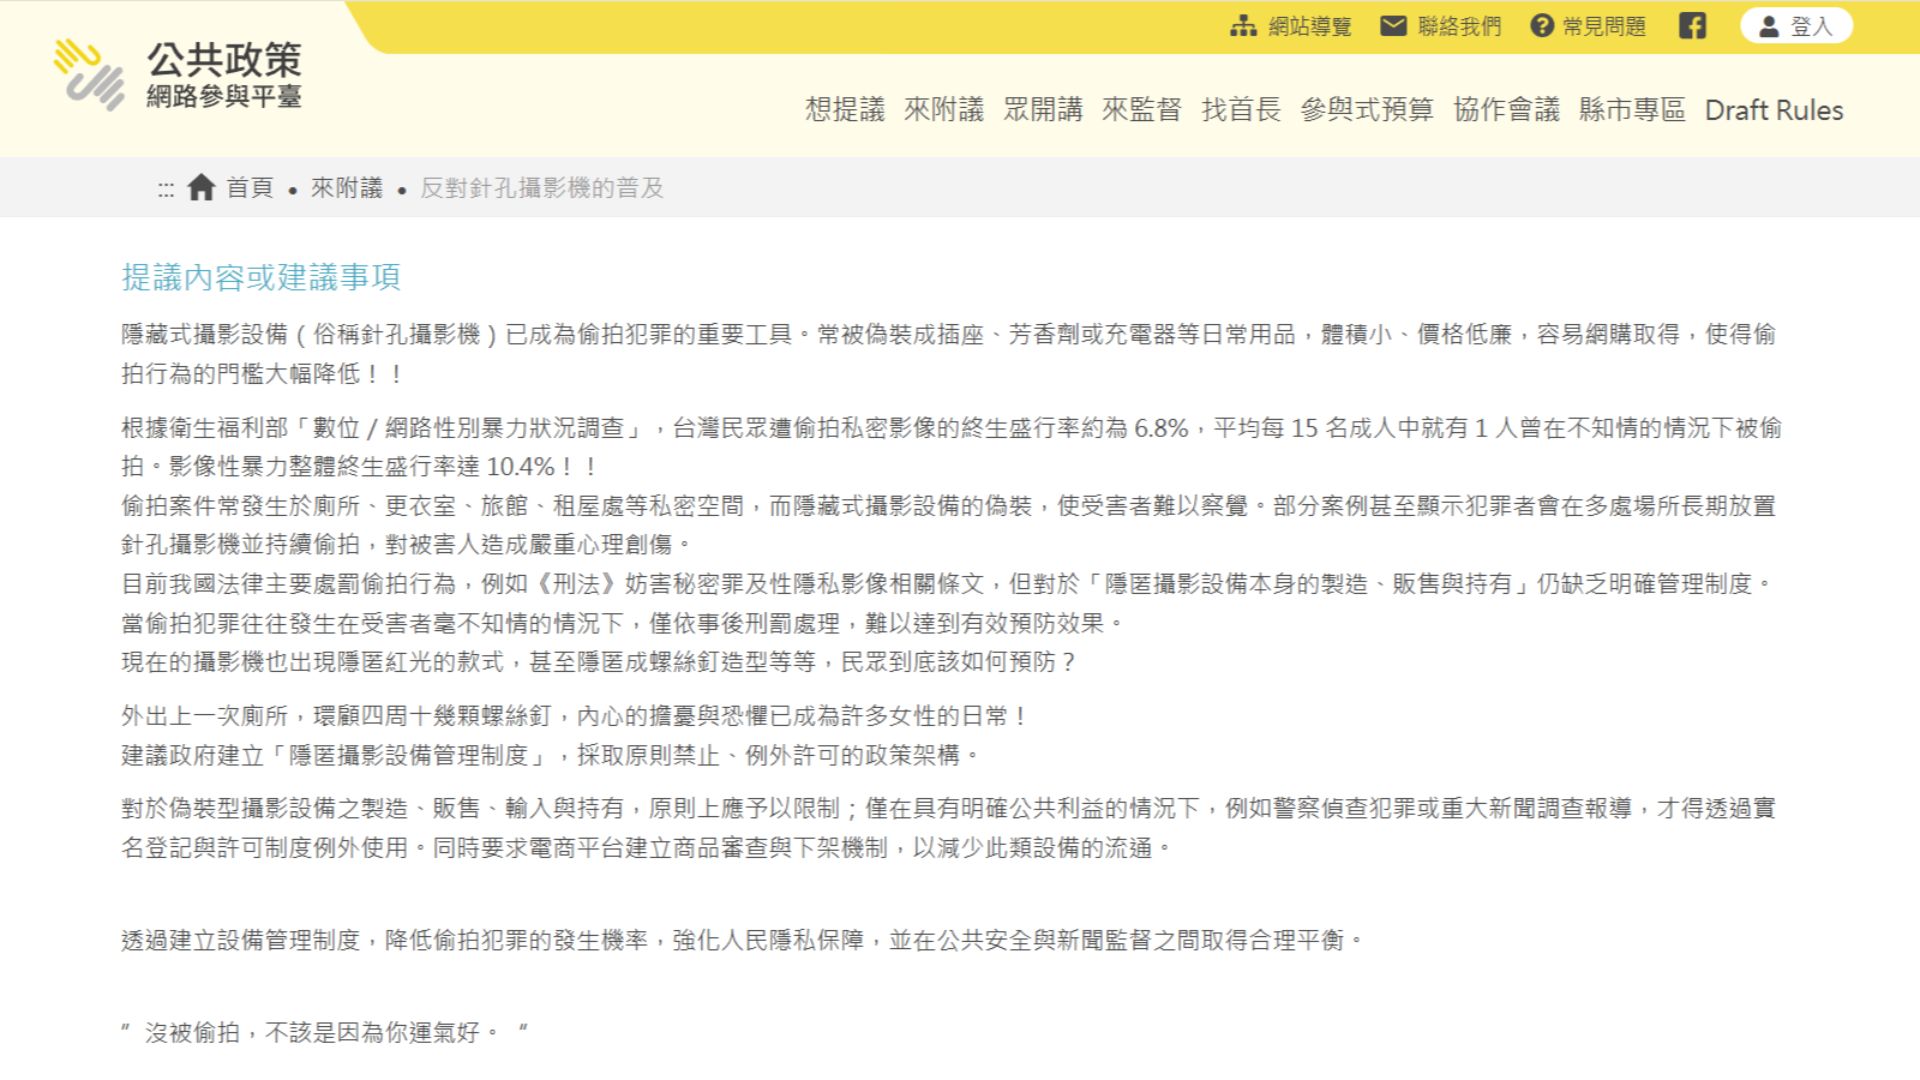Click line starting 目前我國法律主要處罰偷拍行為
Image resolution: width=1920 pixels, height=1080 pixels.
tap(948, 603)
